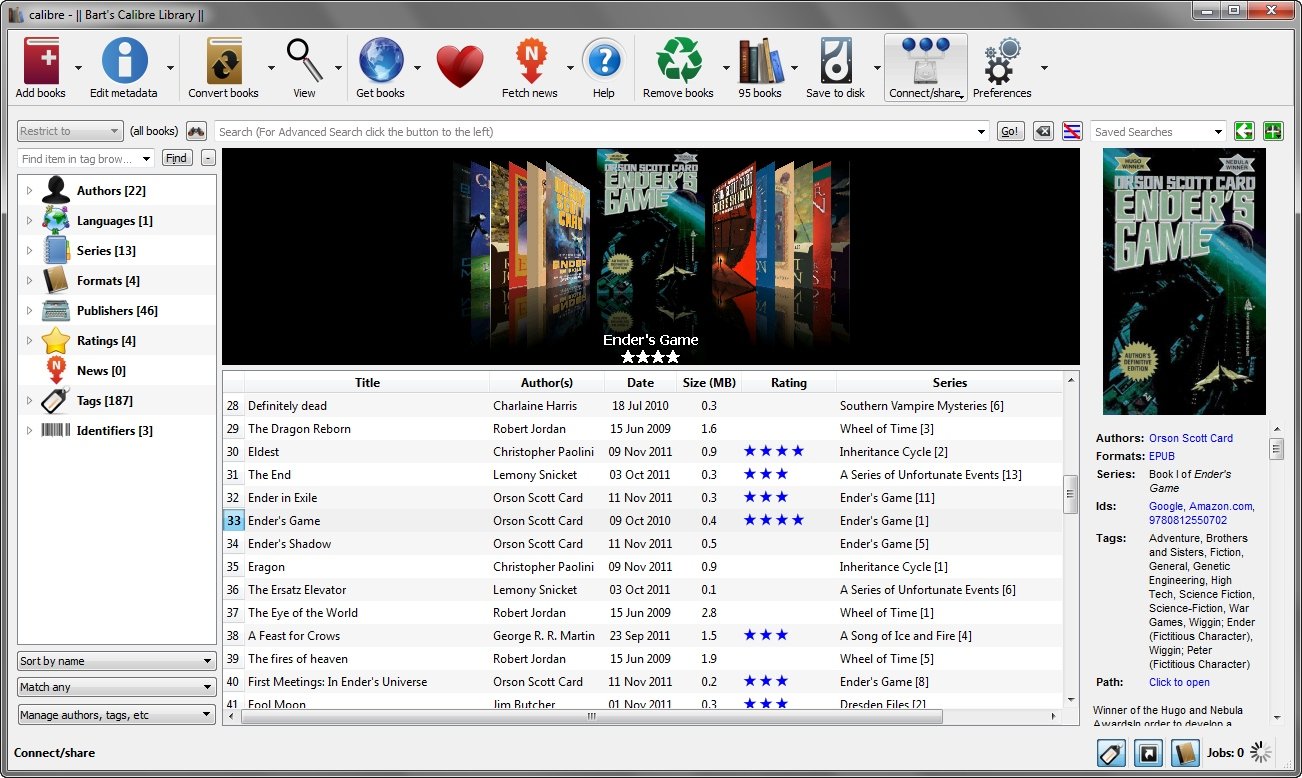Sort by the Series column header
Screen dimensions: 1302x778
[950, 382]
